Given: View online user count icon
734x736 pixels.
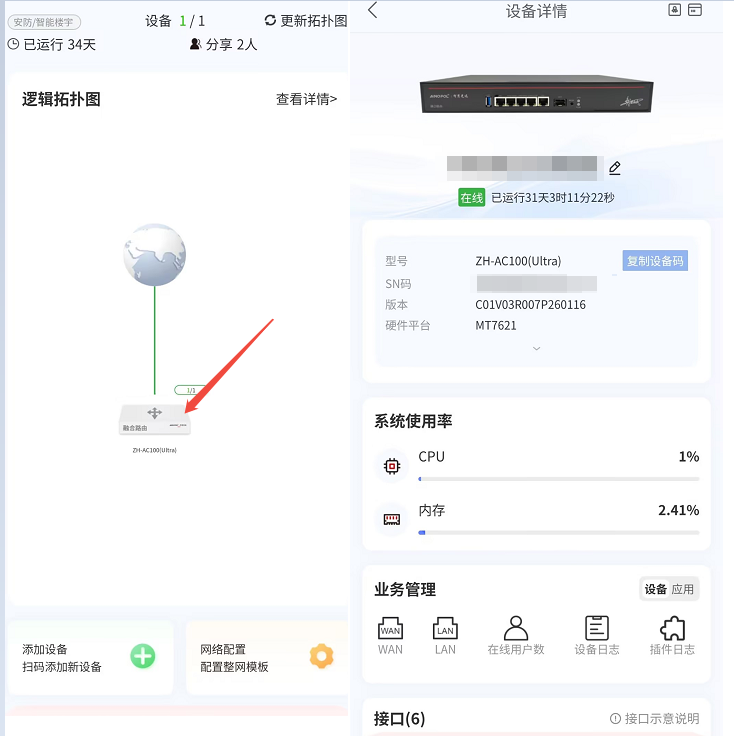Looking at the screenshot, I should coord(515,628).
